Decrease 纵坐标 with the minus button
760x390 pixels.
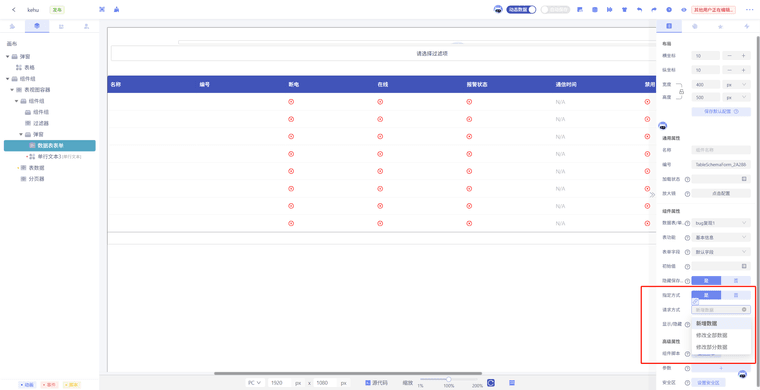click(729, 70)
